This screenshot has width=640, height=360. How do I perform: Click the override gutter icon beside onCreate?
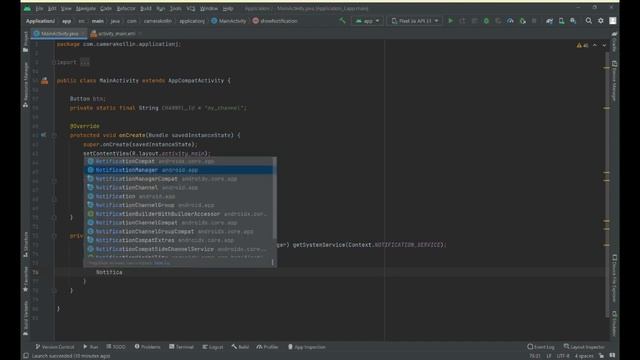tap(44, 135)
